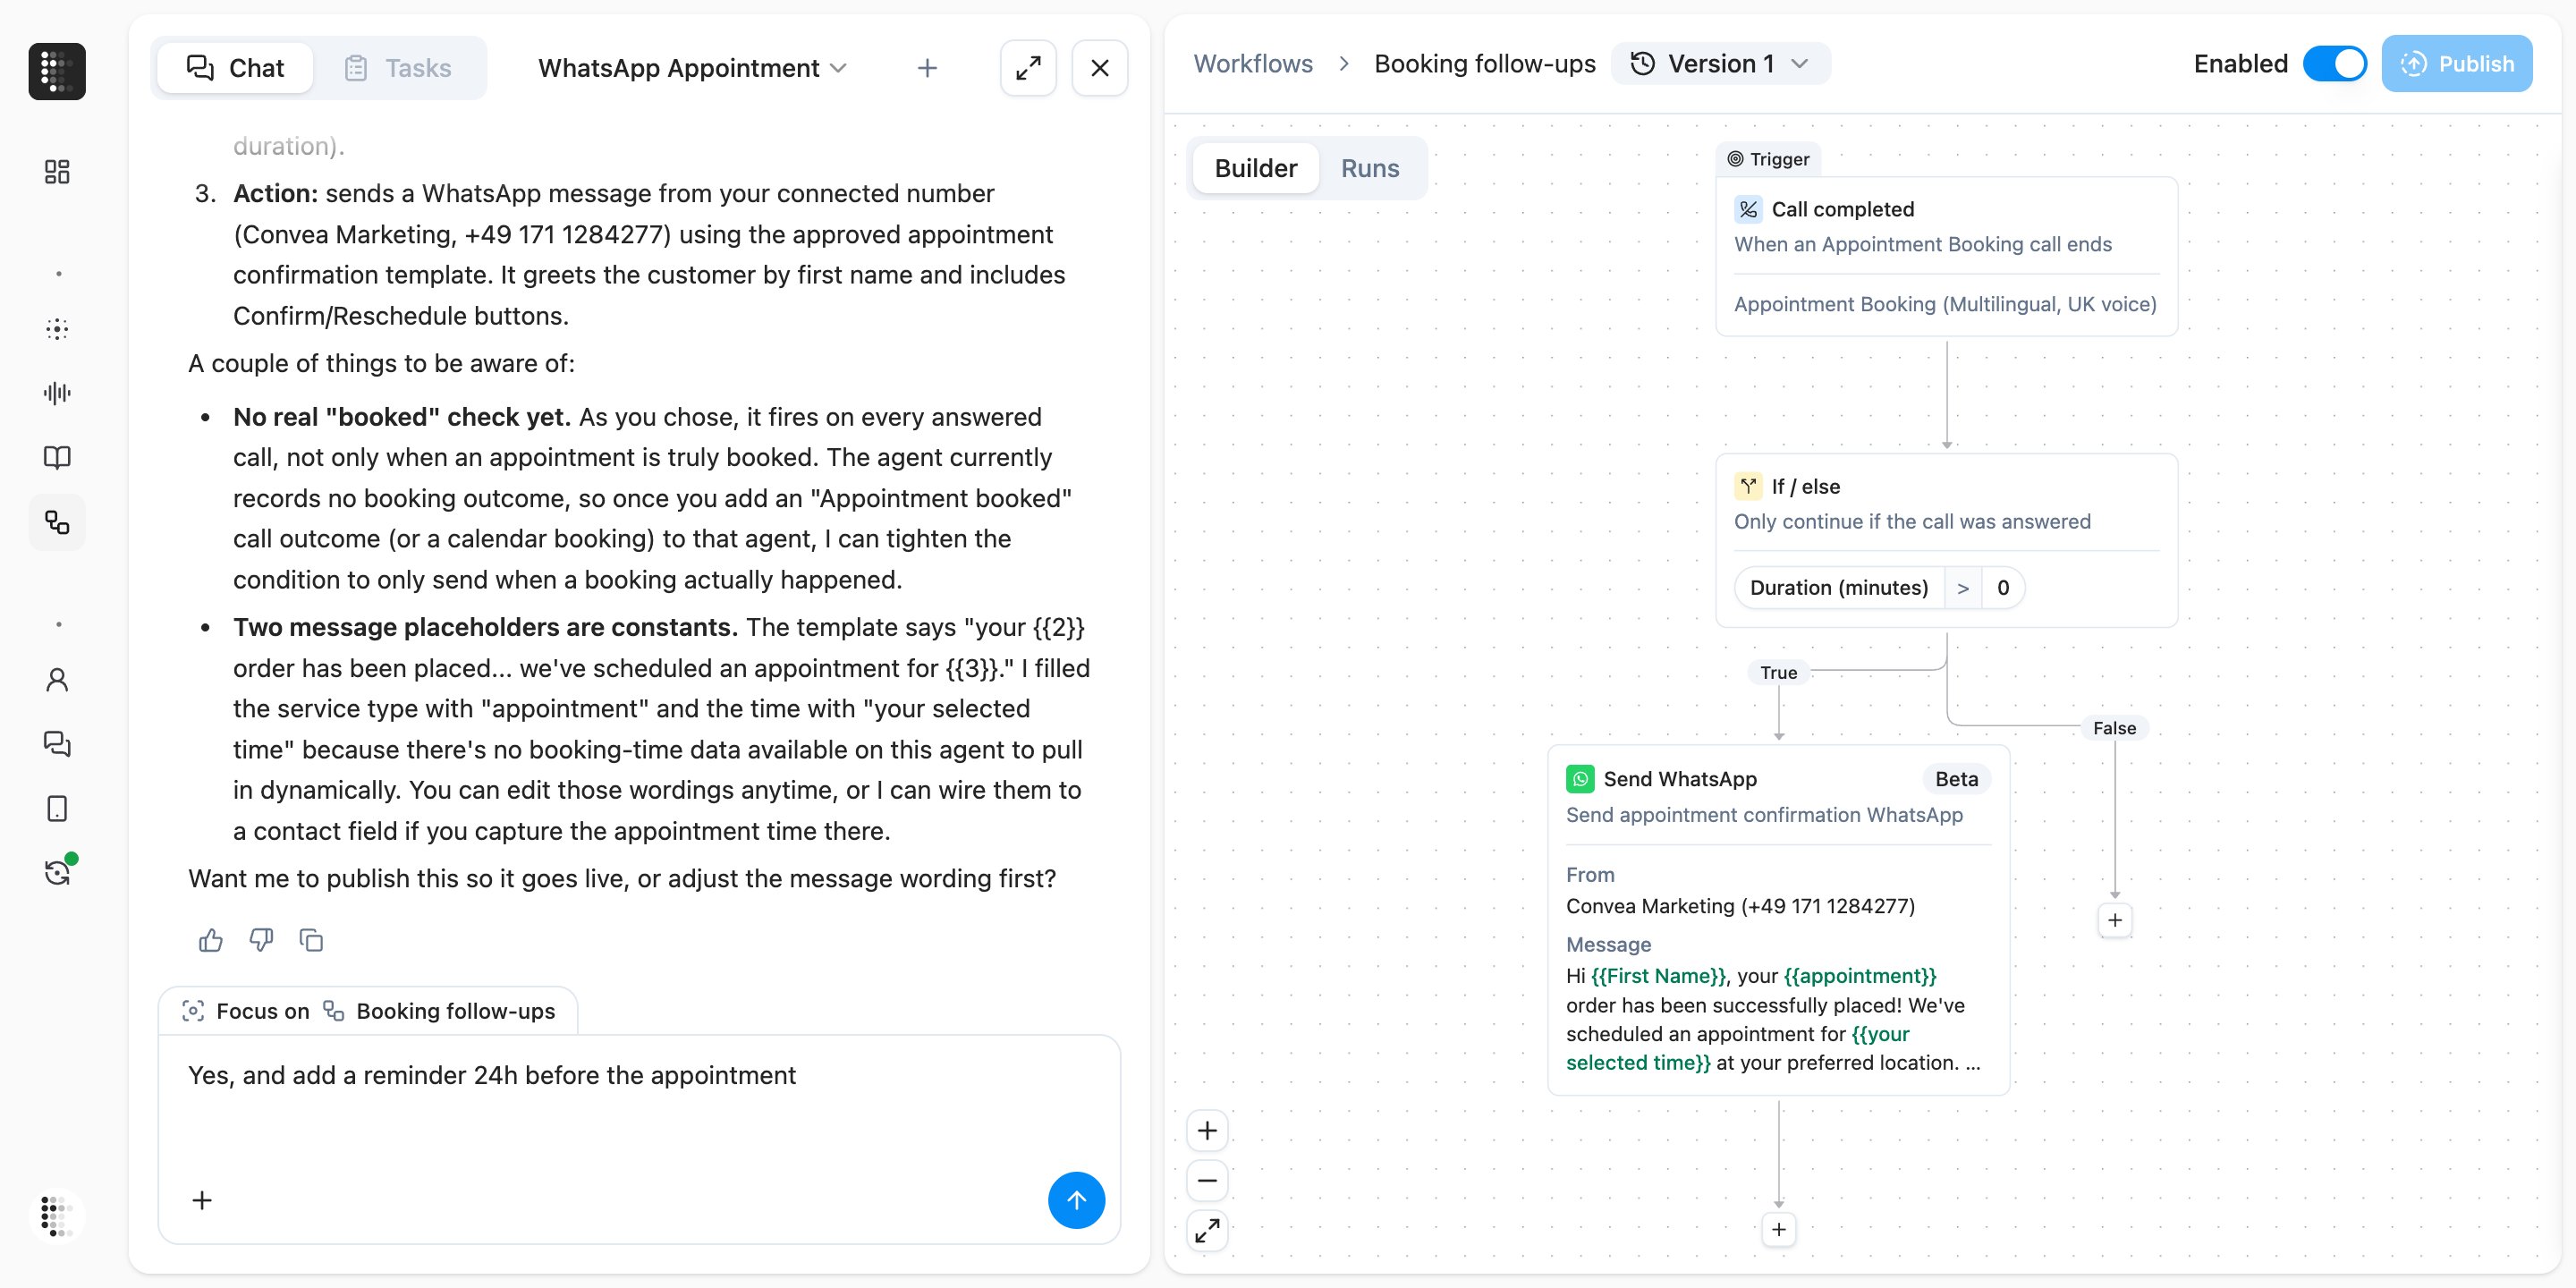Give a thumbs down to the response
Screen dimensions: 2576x1288
click(261, 940)
